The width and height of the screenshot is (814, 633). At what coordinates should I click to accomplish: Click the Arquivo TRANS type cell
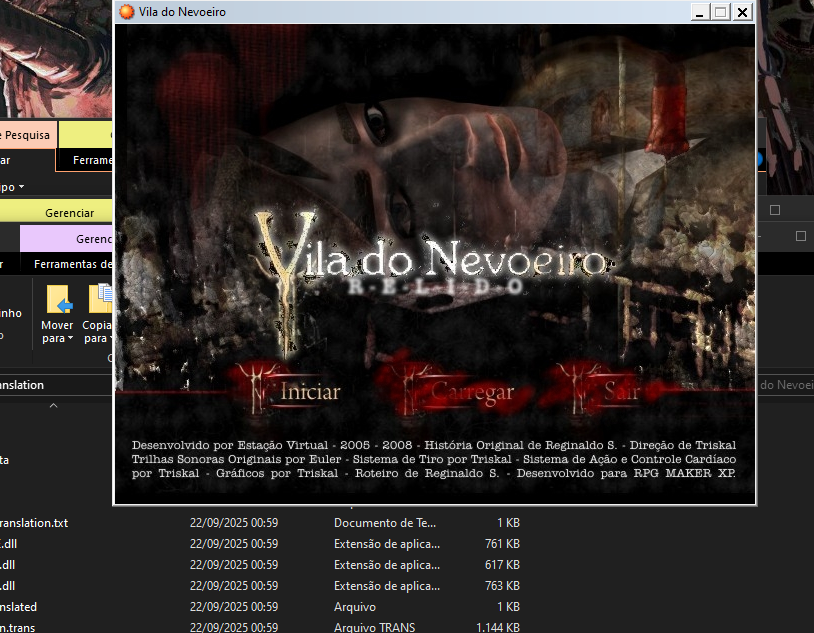point(374,627)
